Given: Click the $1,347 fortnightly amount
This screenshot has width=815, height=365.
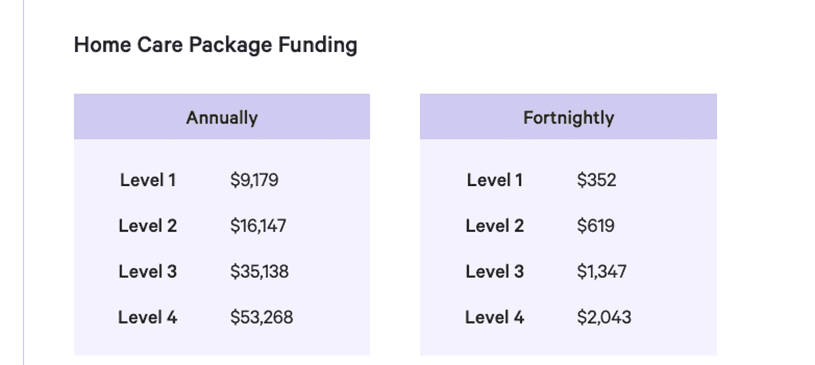Looking at the screenshot, I should pos(601,271).
